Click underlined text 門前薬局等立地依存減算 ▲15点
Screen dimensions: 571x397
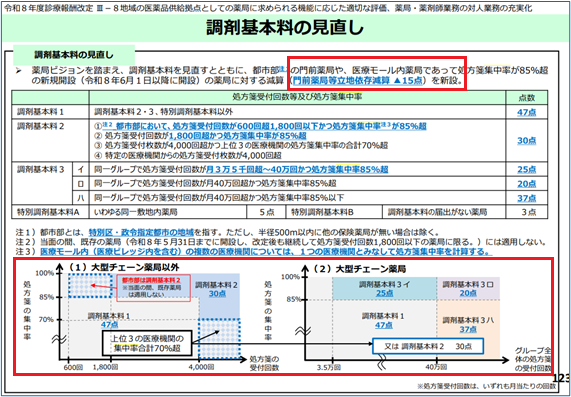coord(358,81)
